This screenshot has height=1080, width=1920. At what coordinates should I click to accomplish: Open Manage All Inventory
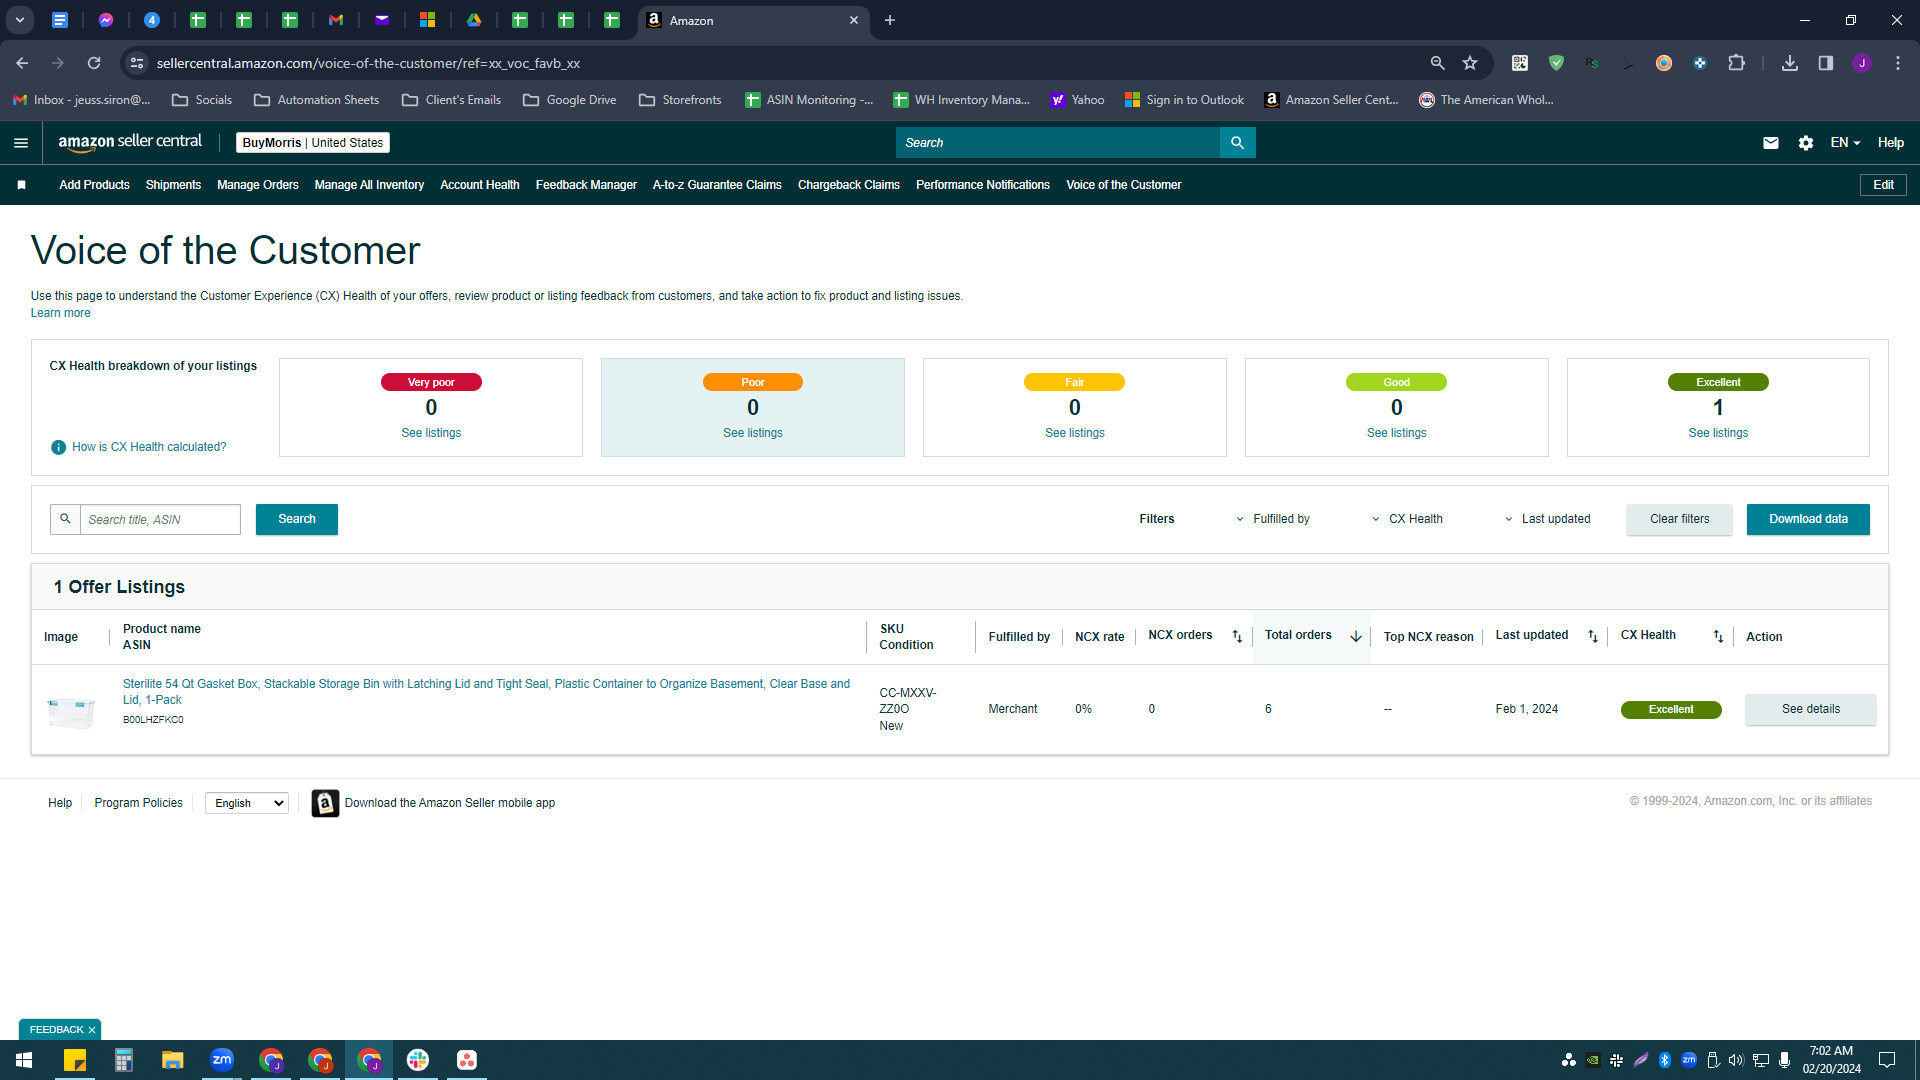tap(369, 185)
